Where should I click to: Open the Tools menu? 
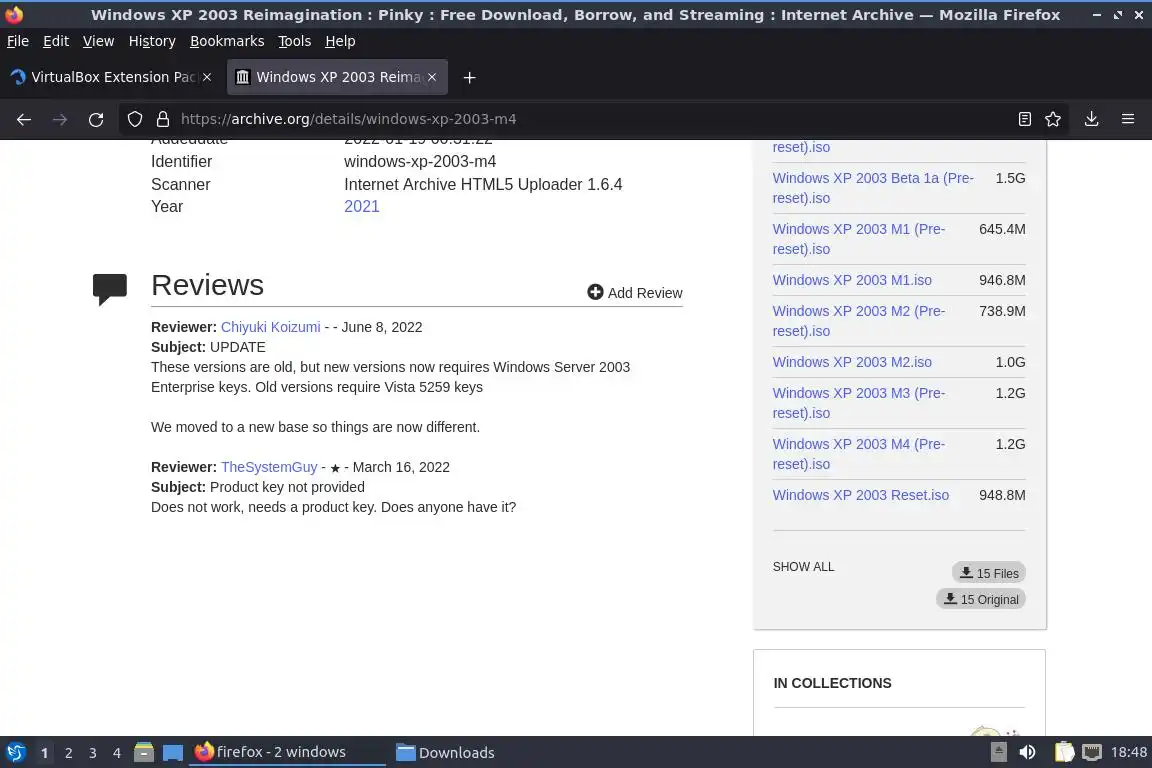295,41
